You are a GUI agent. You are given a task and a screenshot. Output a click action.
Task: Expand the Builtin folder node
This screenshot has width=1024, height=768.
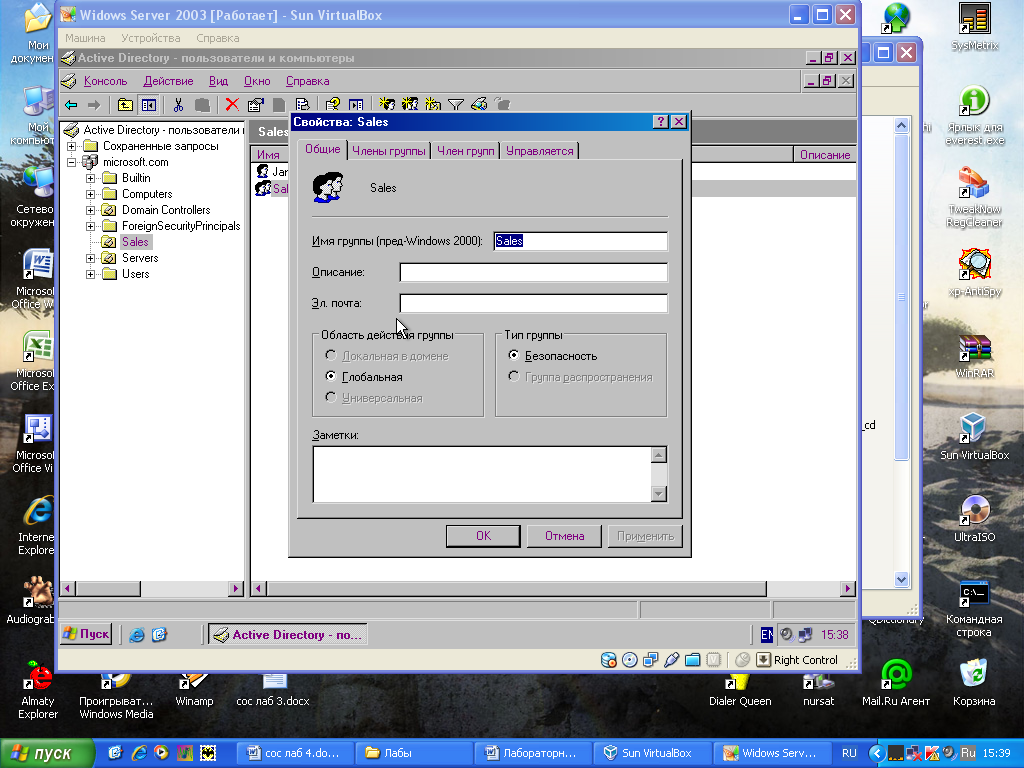tap(91, 178)
